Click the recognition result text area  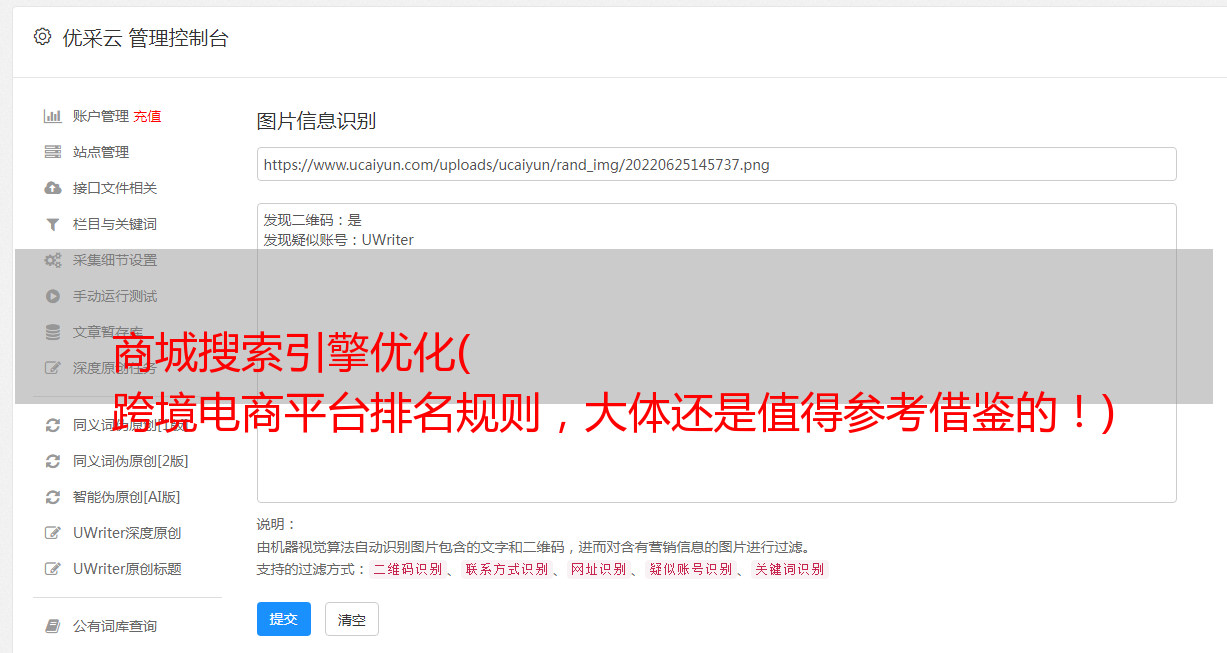[x=716, y=353]
